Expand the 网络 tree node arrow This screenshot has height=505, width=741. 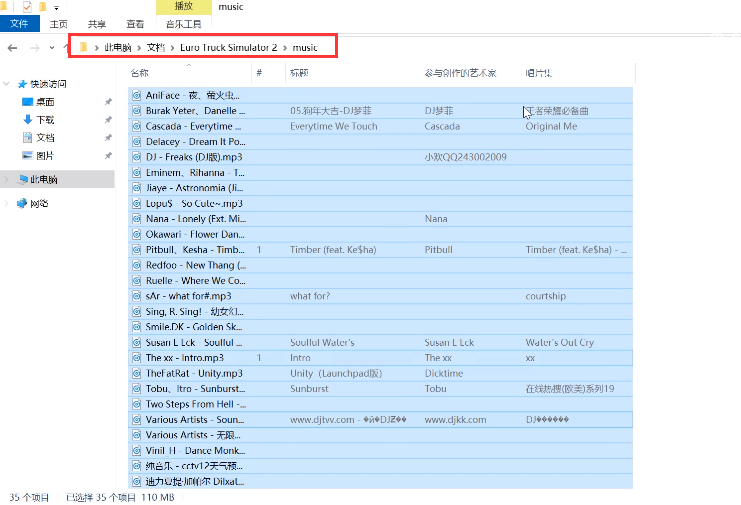(x=7, y=203)
